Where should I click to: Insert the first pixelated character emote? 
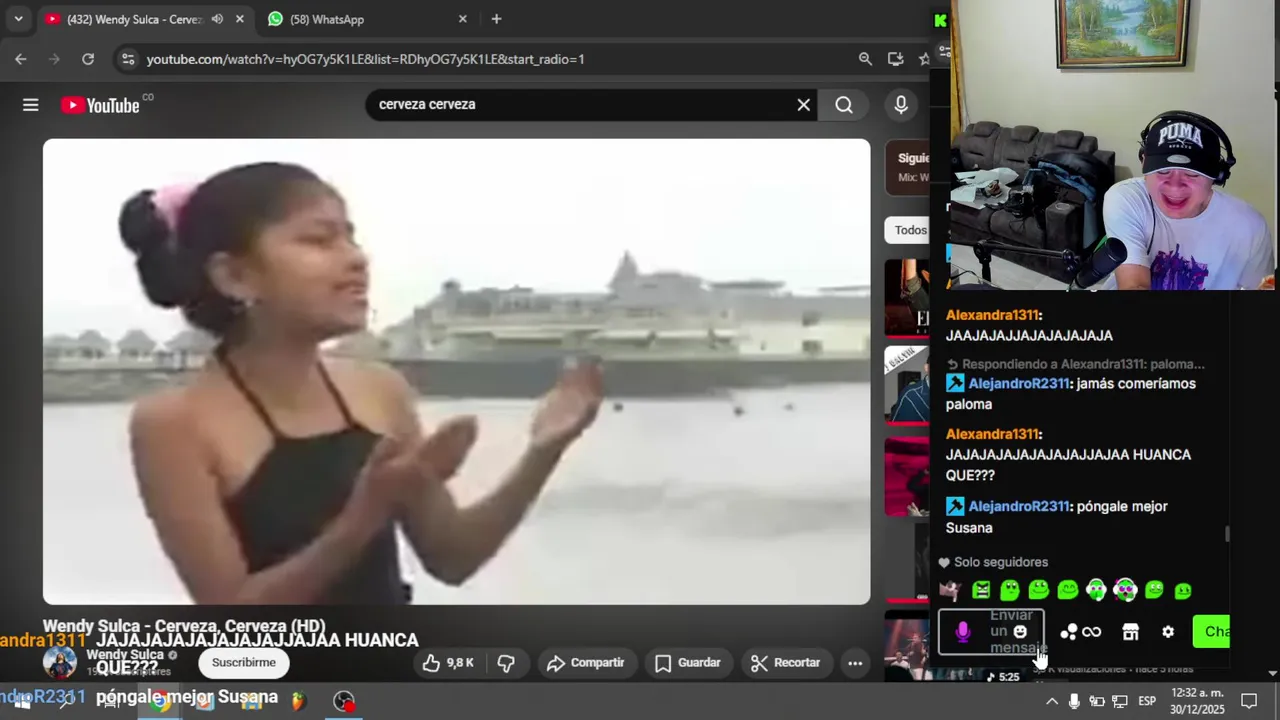click(950, 590)
